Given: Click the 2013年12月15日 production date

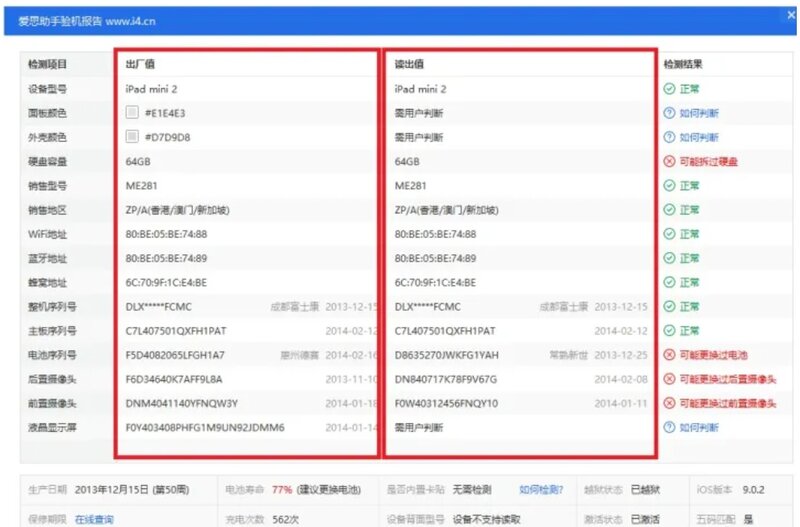Looking at the screenshot, I should tap(132, 490).
